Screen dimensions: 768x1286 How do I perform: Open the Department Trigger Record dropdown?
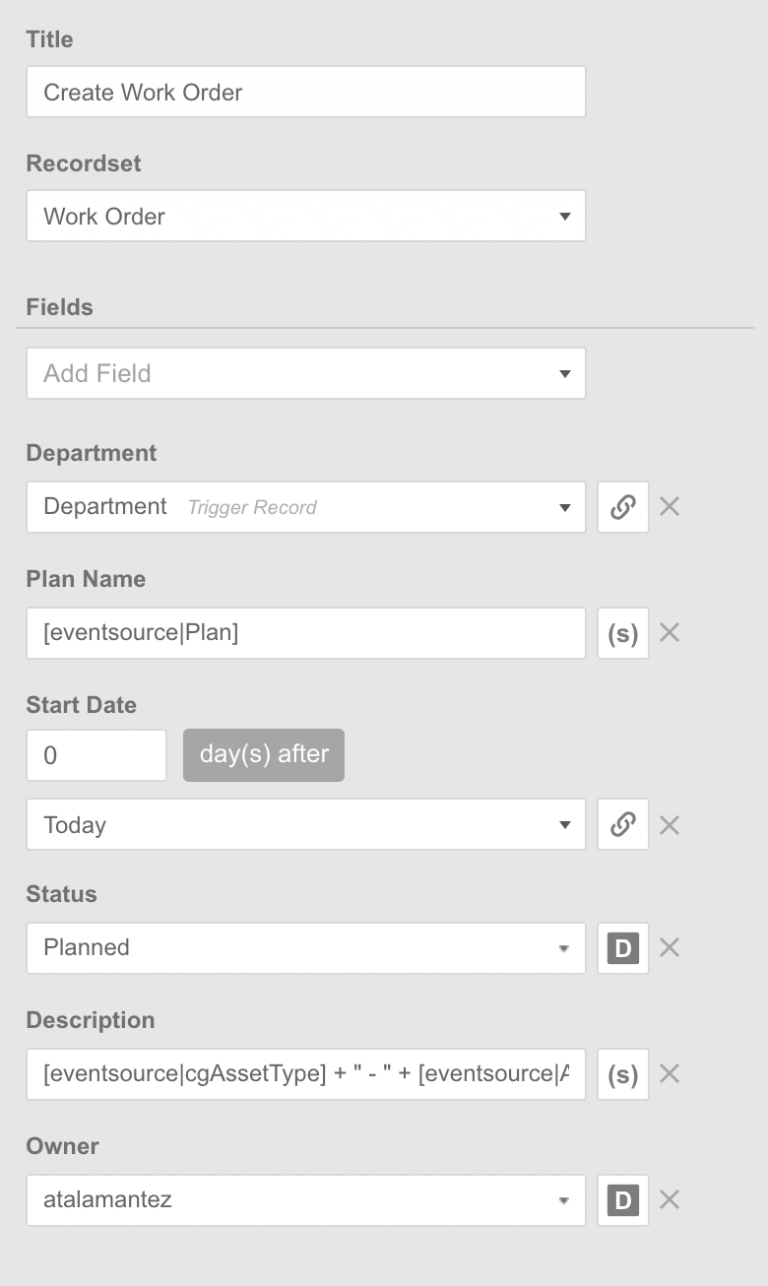click(x=305, y=506)
